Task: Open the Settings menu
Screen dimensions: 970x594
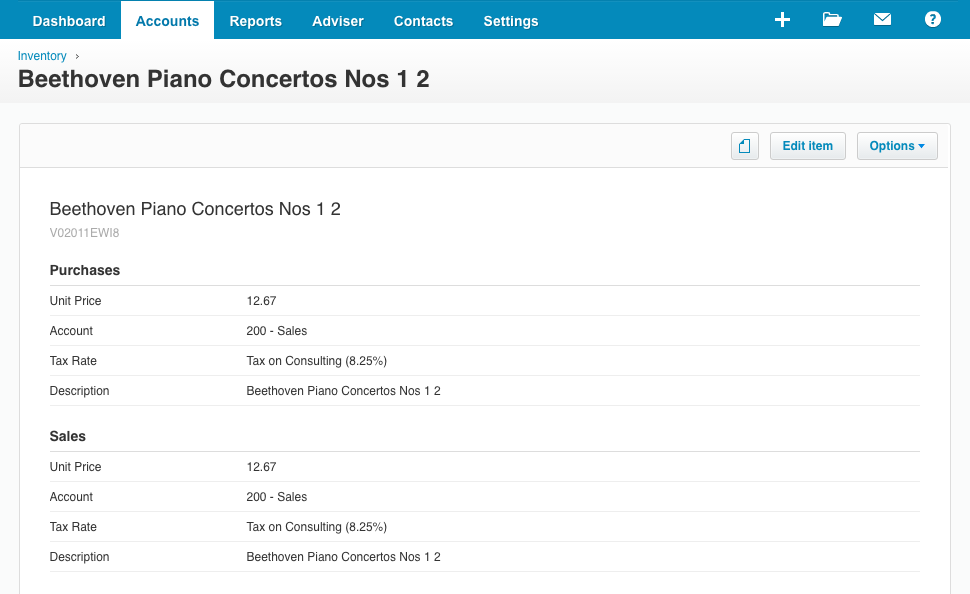Action: point(510,21)
